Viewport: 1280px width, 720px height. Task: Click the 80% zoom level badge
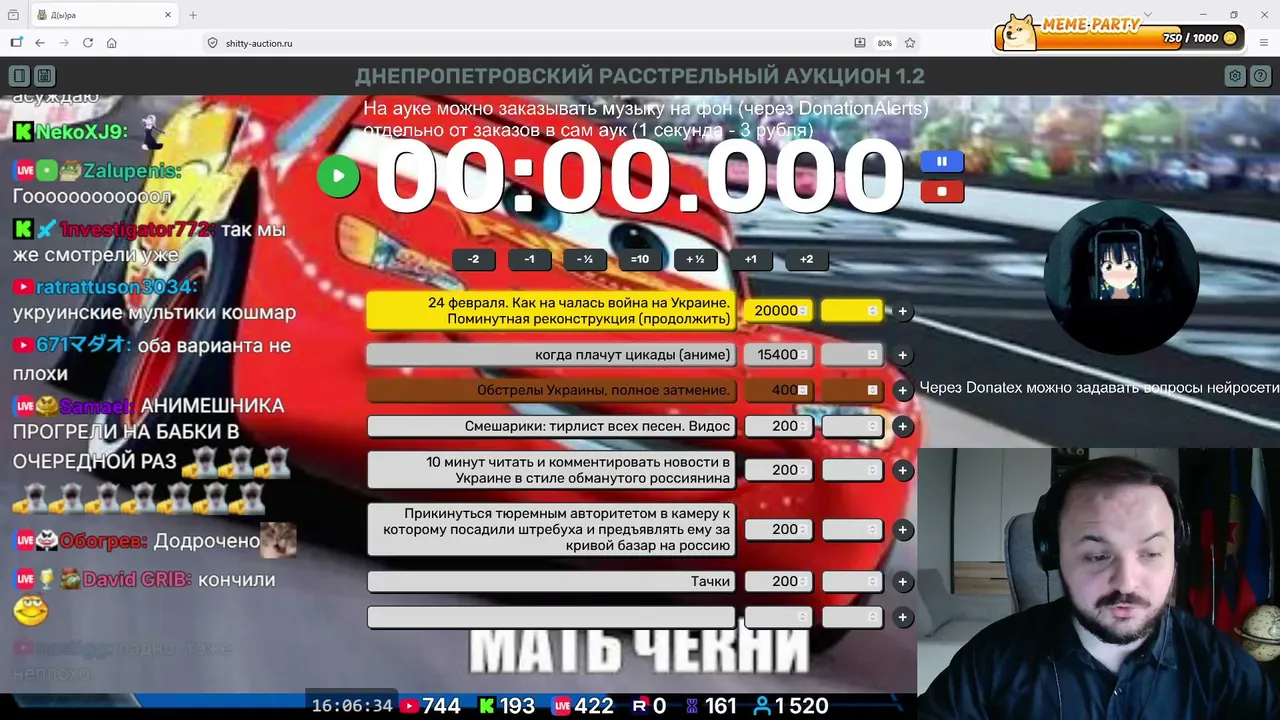(x=884, y=43)
